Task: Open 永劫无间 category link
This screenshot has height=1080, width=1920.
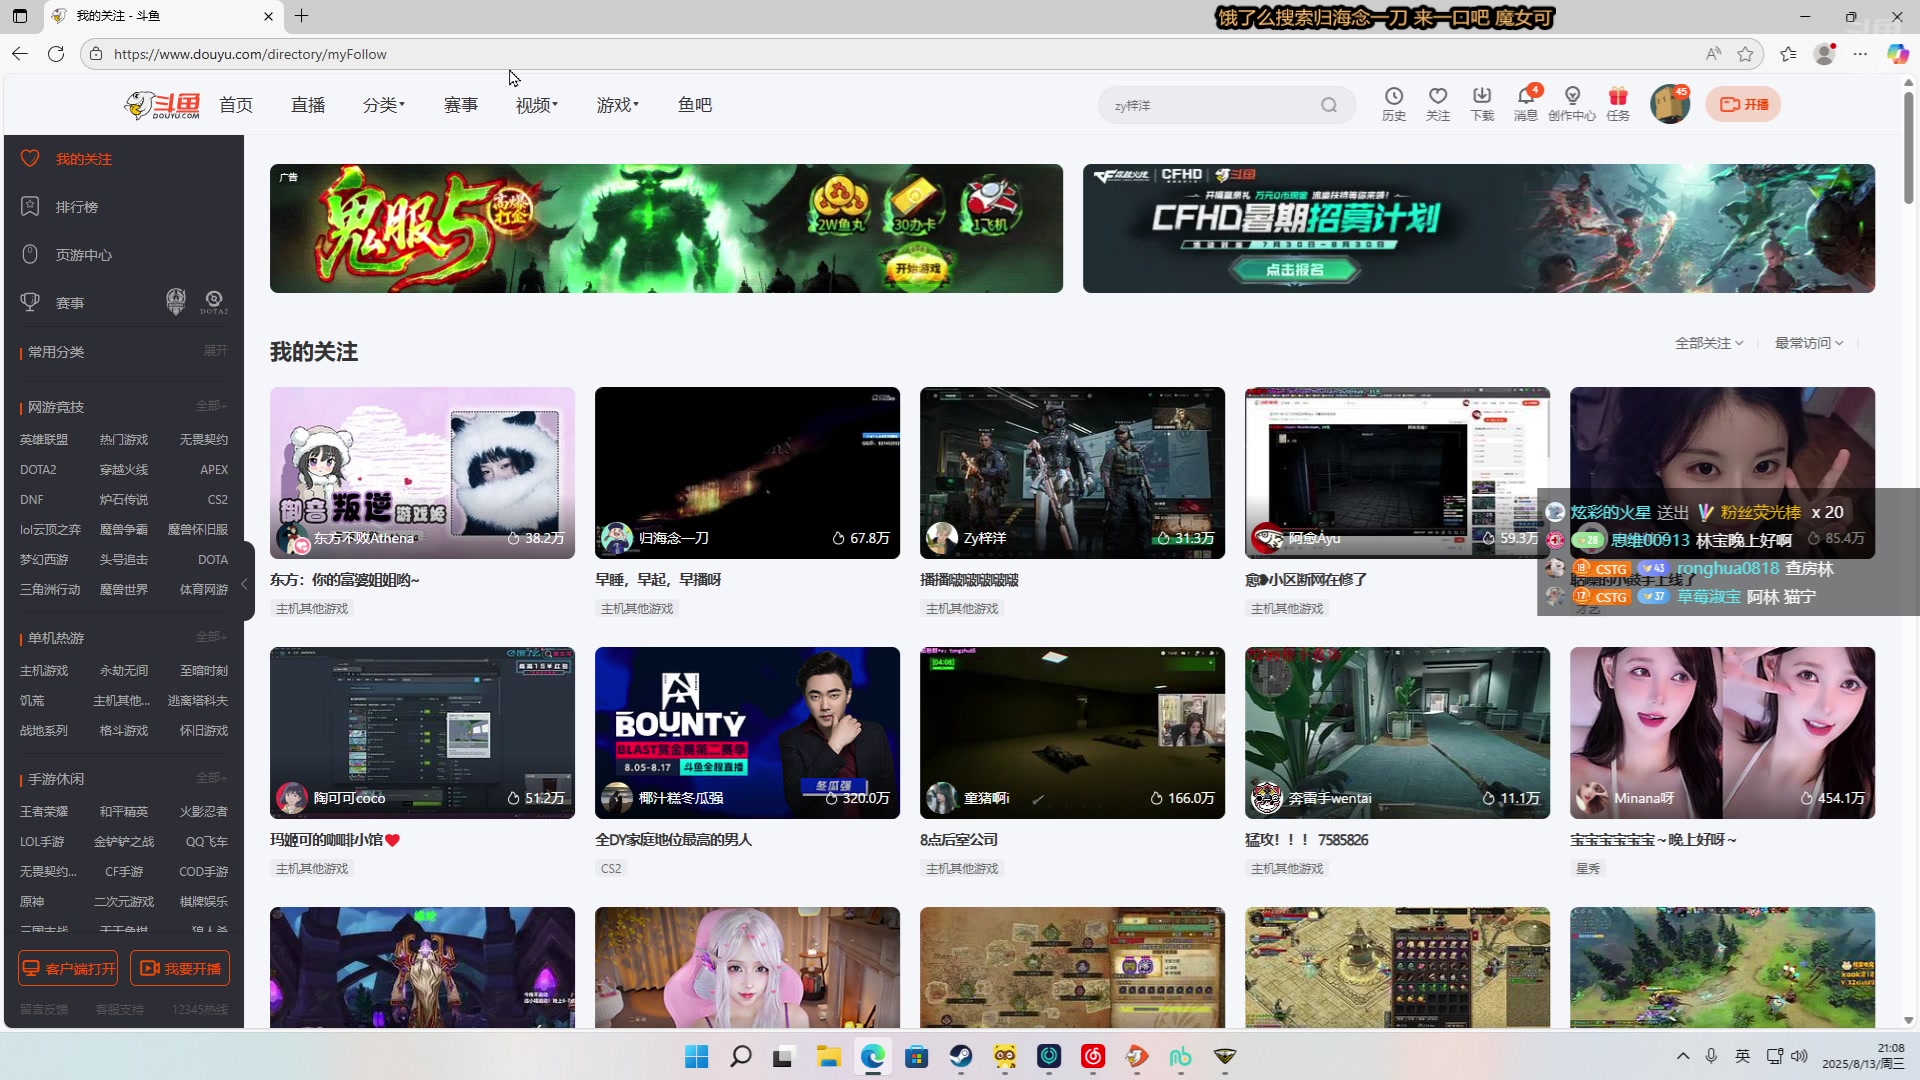Action: [124, 671]
